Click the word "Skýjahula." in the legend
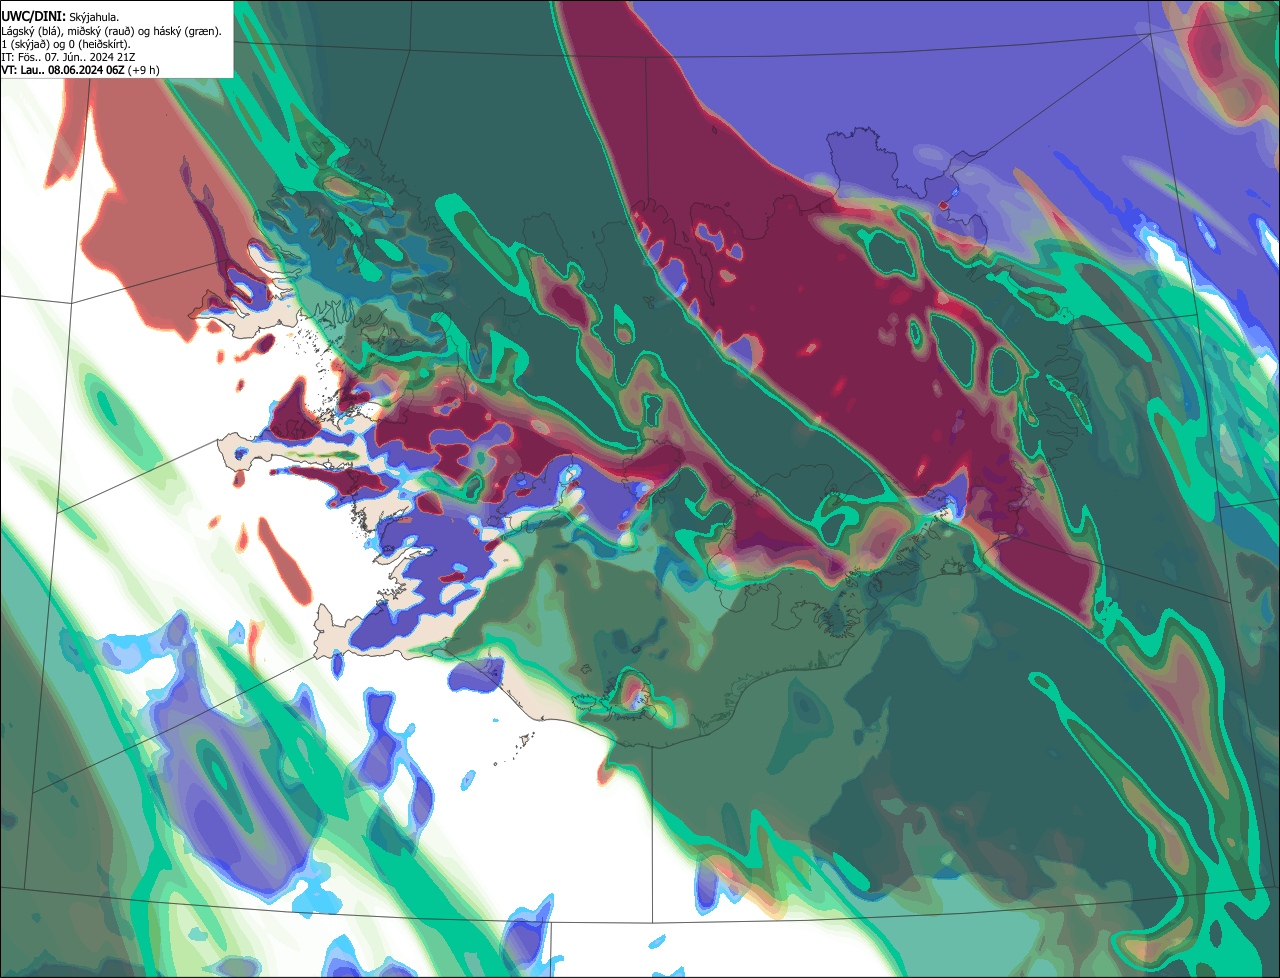 [94, 17]
